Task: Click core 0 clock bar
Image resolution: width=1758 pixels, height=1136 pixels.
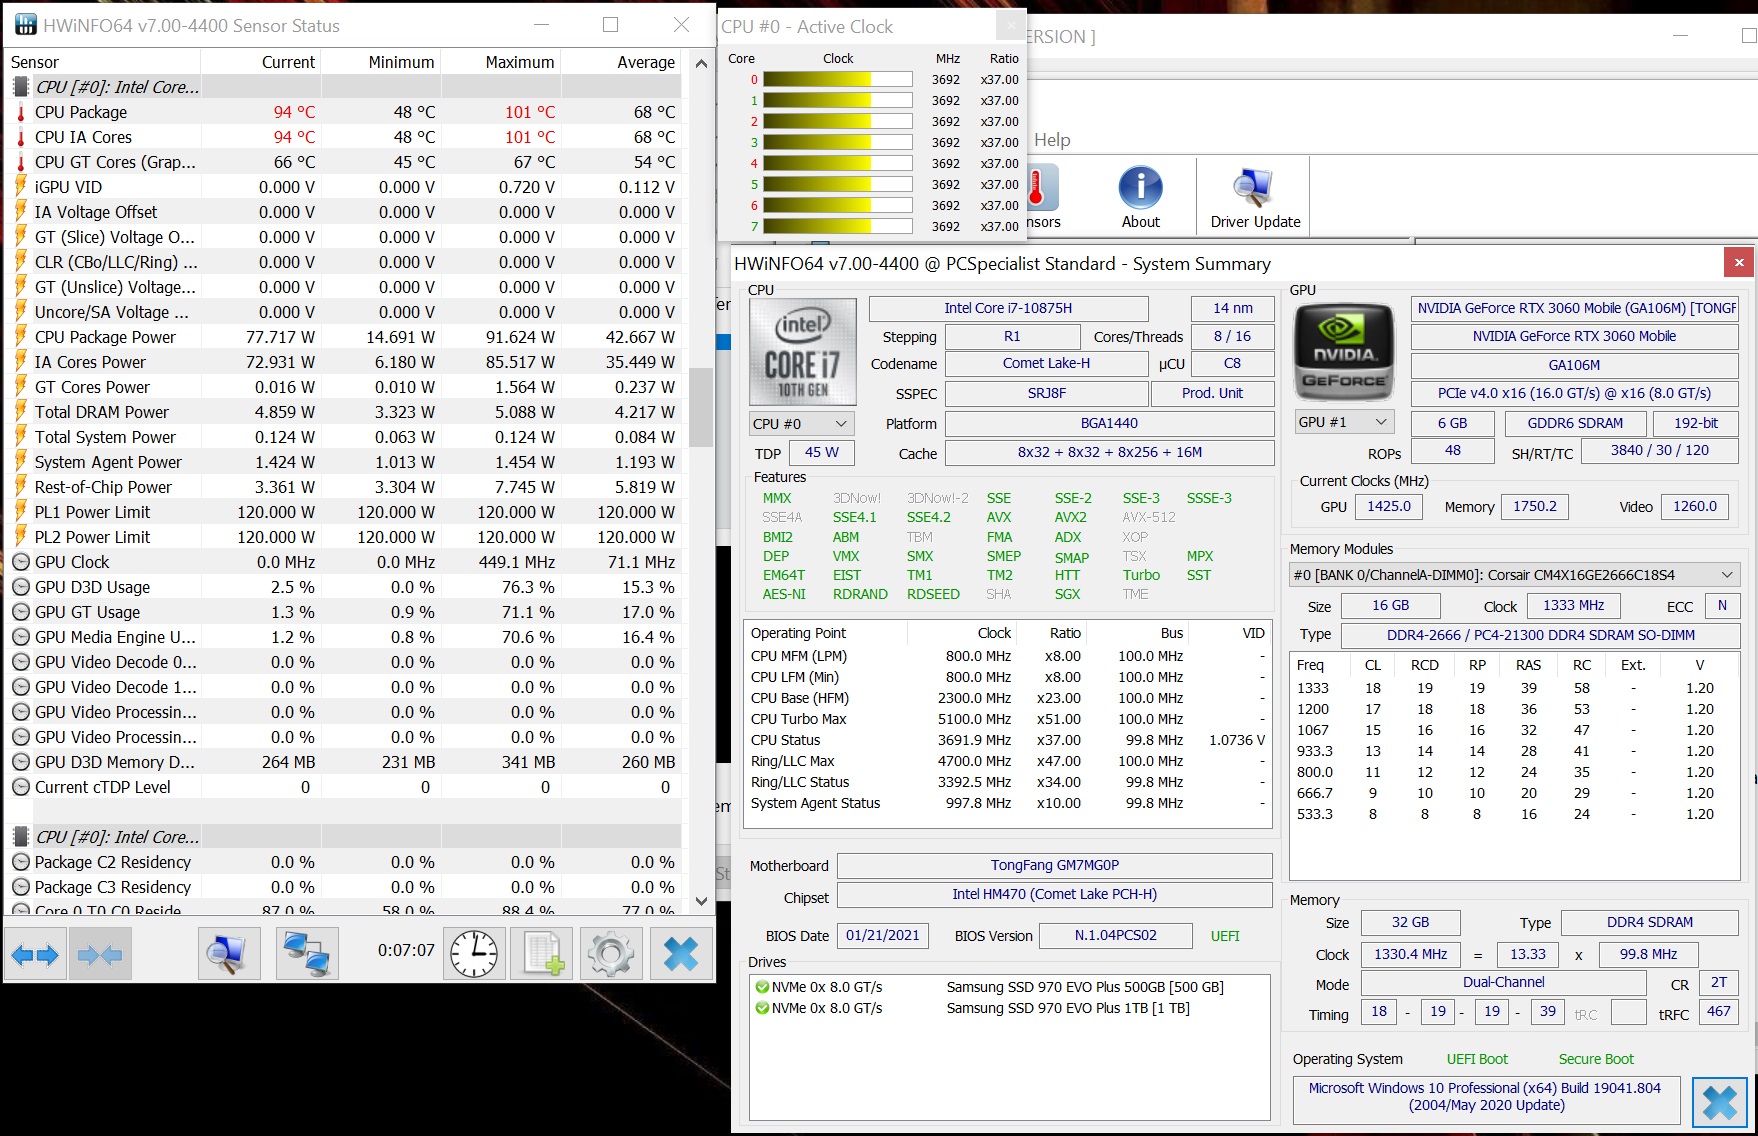Action: [x=838, y=79]
